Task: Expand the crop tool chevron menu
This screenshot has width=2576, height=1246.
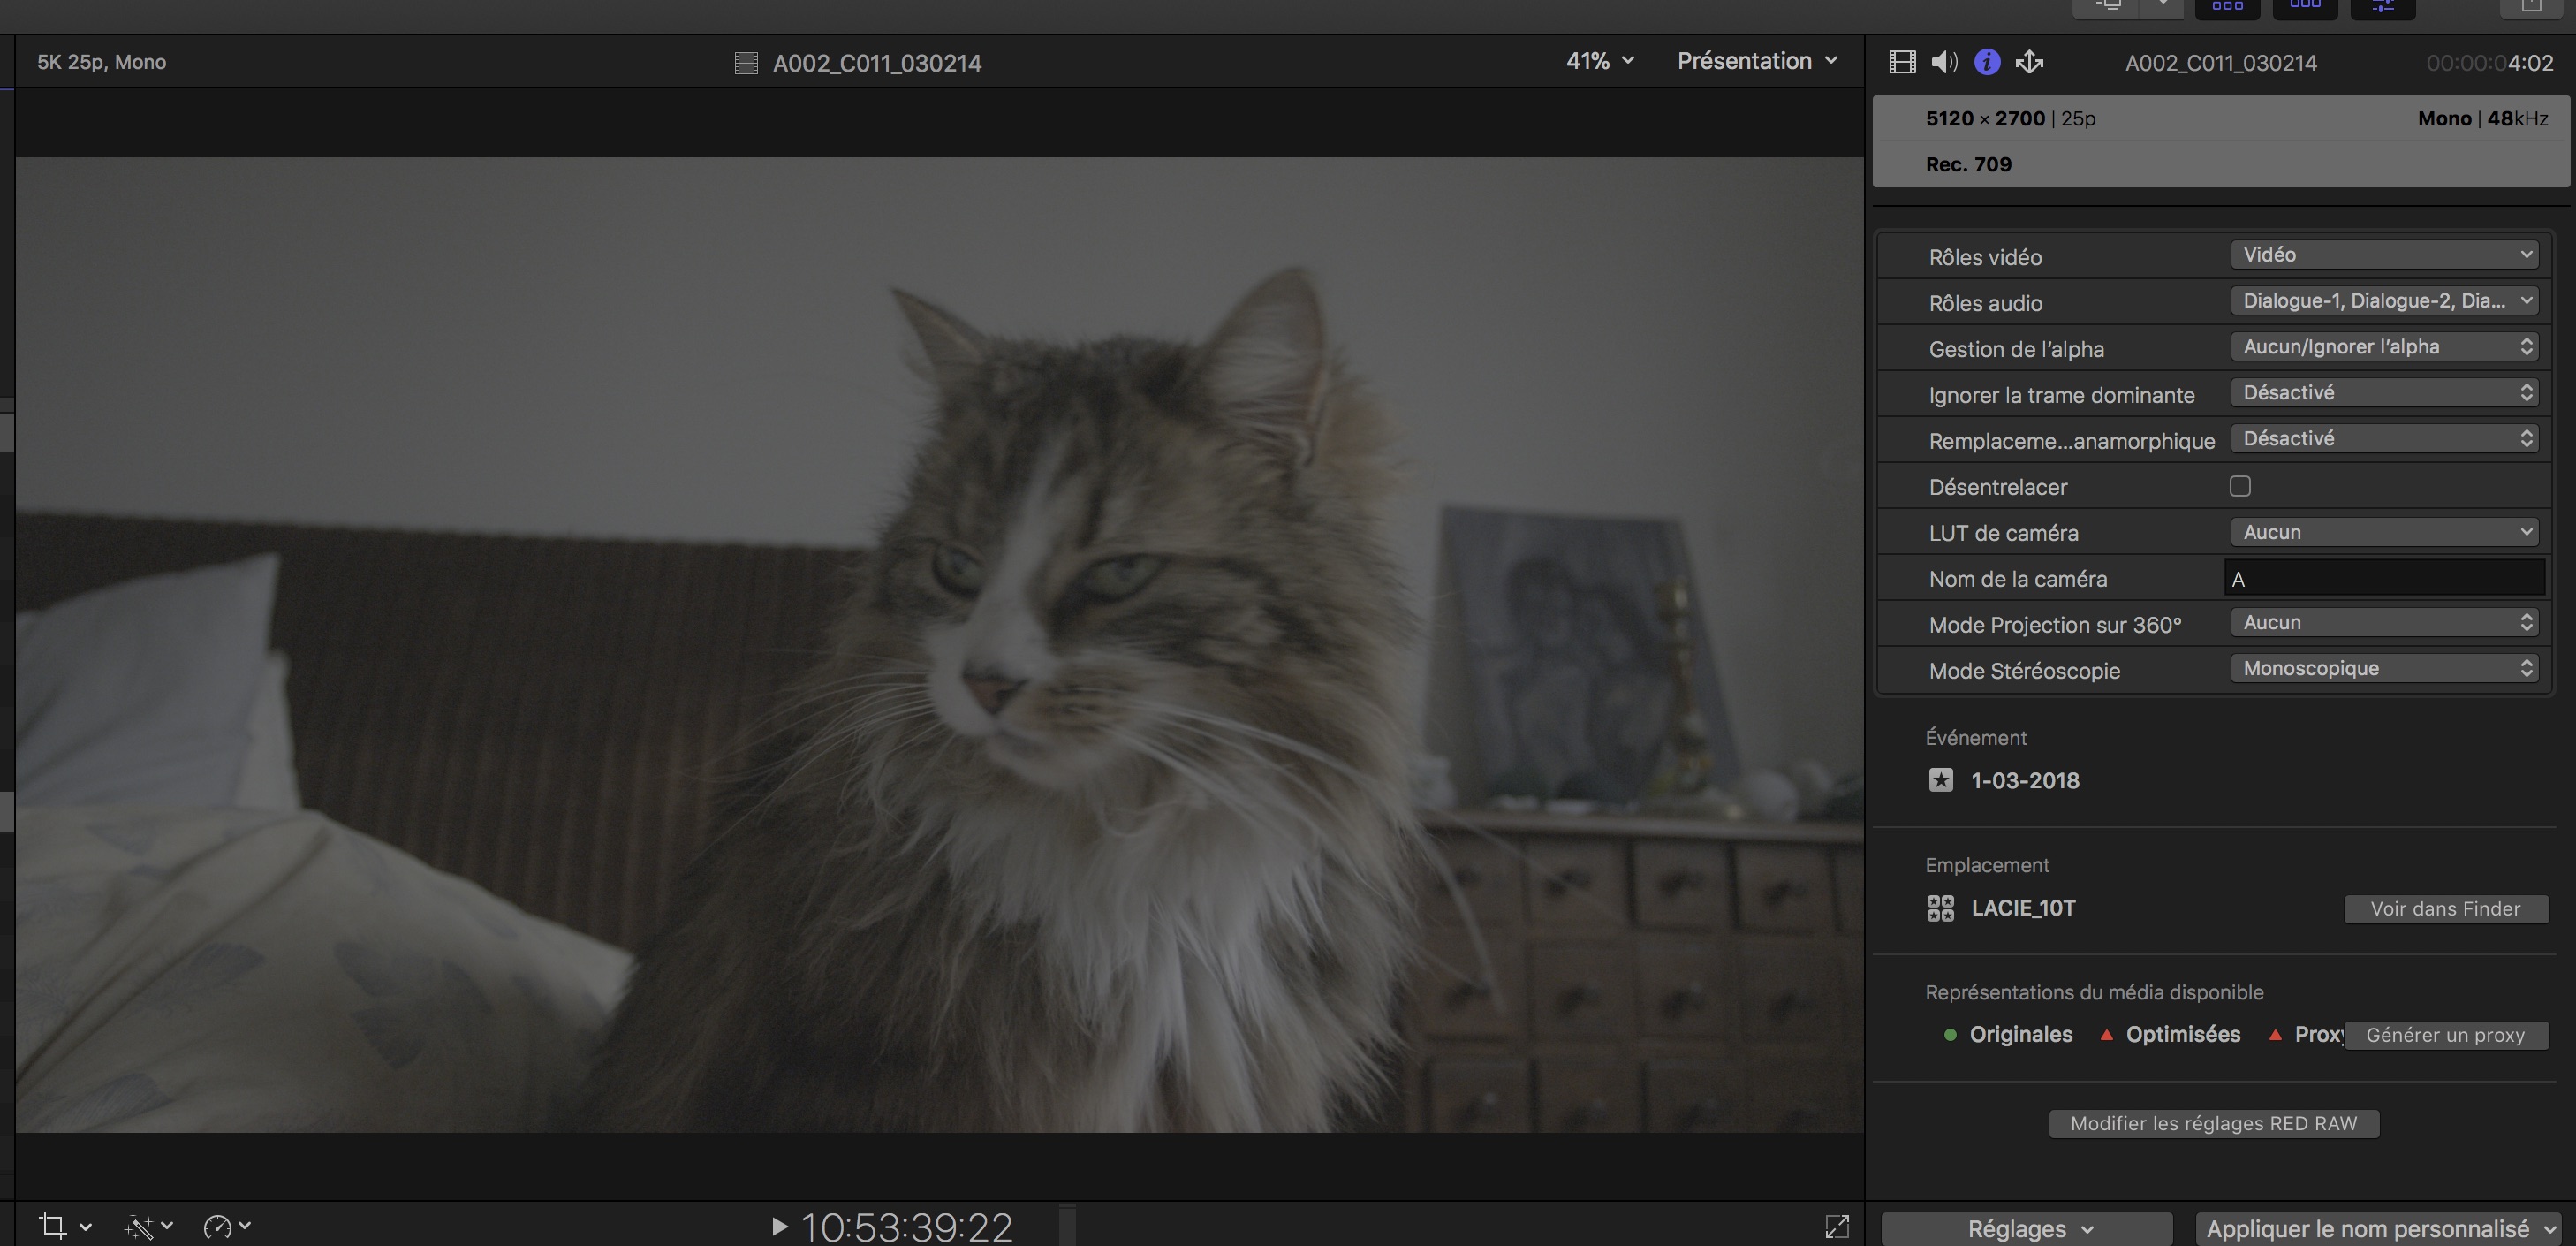Action: click(86, 1226)
